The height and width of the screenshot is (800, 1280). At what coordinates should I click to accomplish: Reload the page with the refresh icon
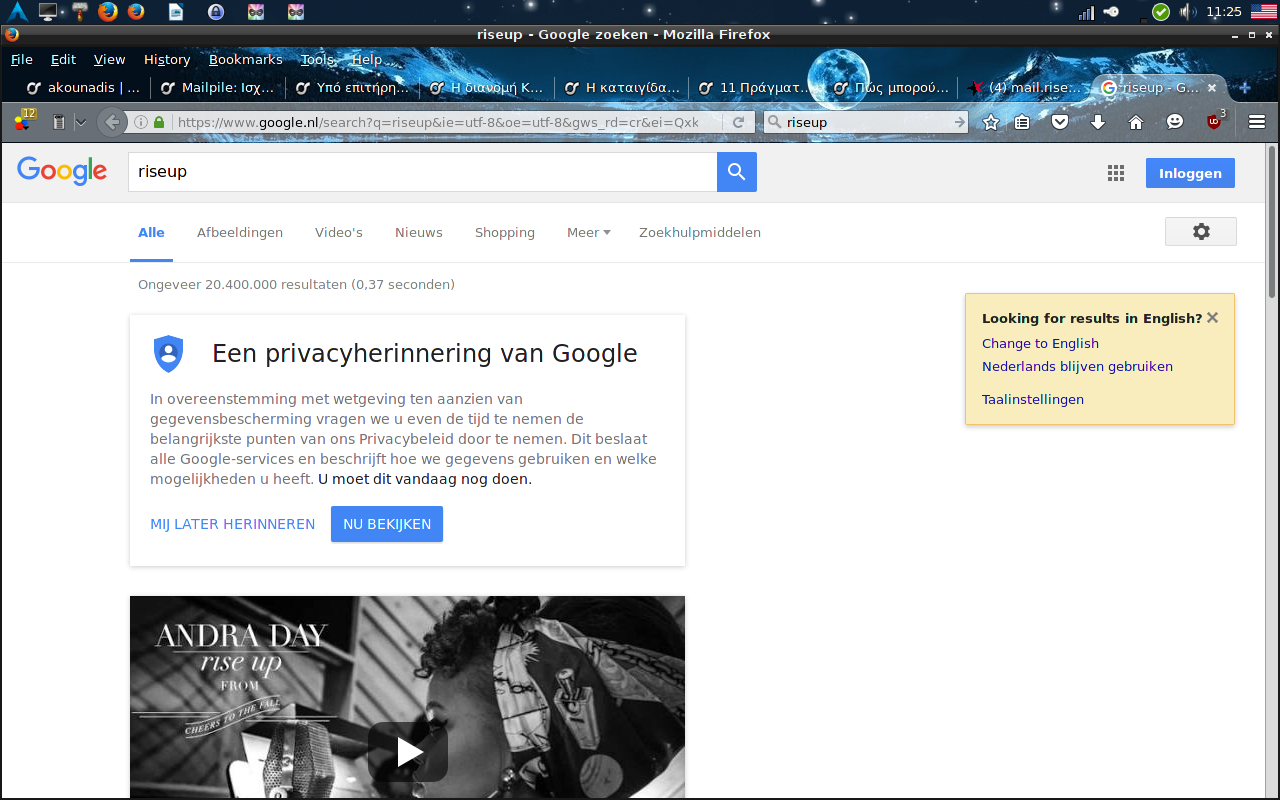click(738, 122)
